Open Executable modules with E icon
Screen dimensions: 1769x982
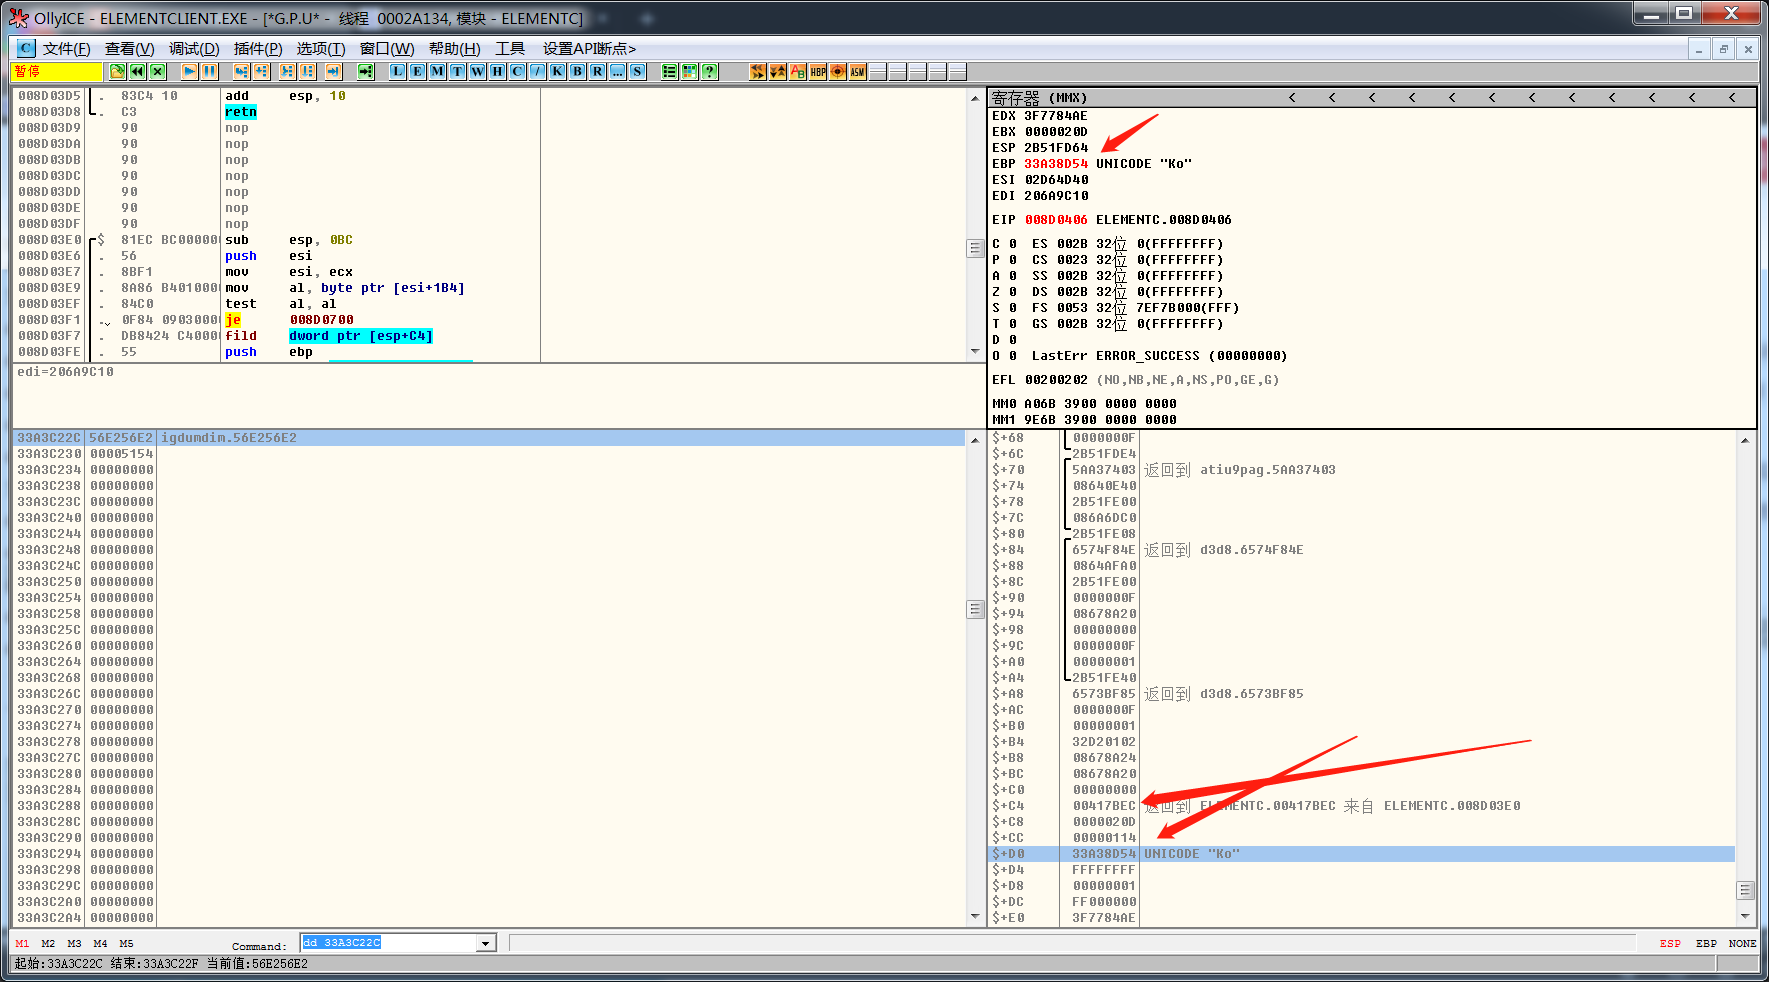(x=418, y=71)
